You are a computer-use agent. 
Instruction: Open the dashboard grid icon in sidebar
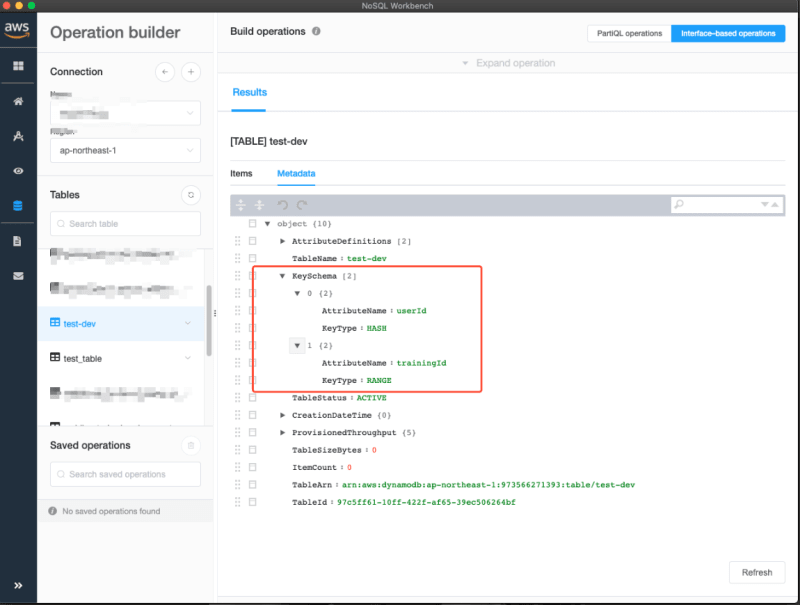[18, 66]
